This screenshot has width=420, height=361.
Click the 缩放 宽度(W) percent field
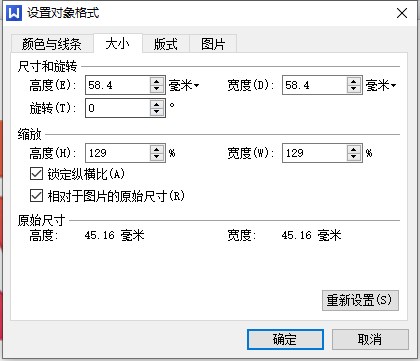pyautogui.click(x=315, y=153)
